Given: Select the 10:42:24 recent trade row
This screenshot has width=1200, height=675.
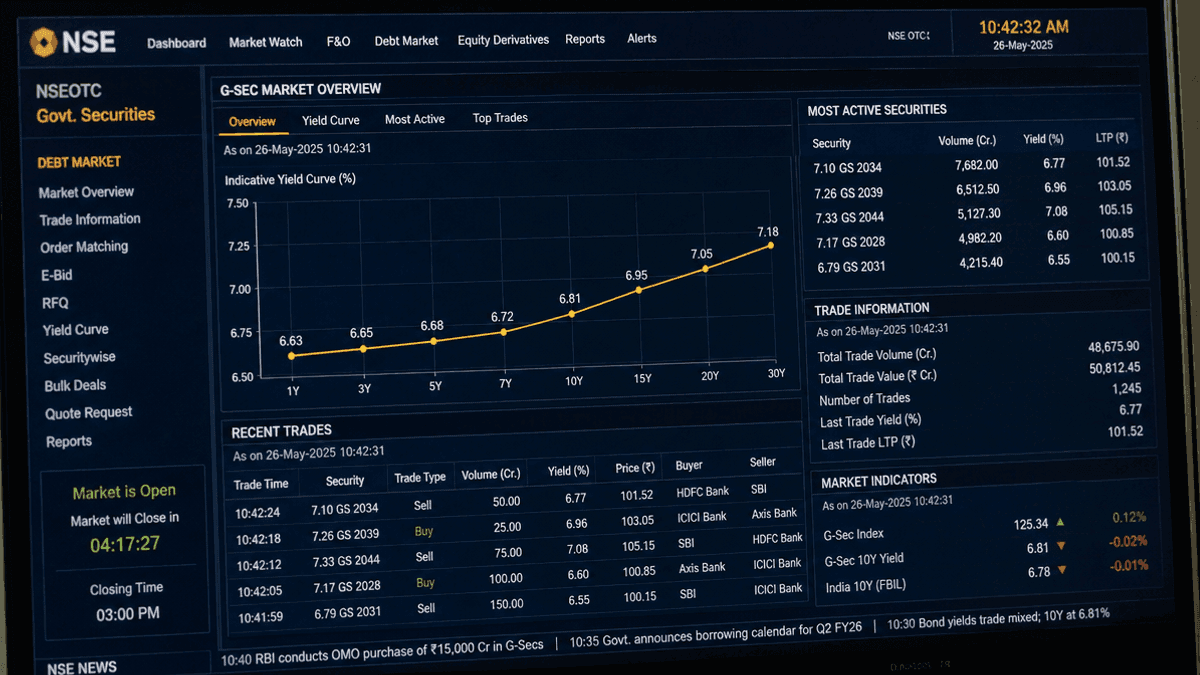Looking at the screenshot, I should [518, 501].
